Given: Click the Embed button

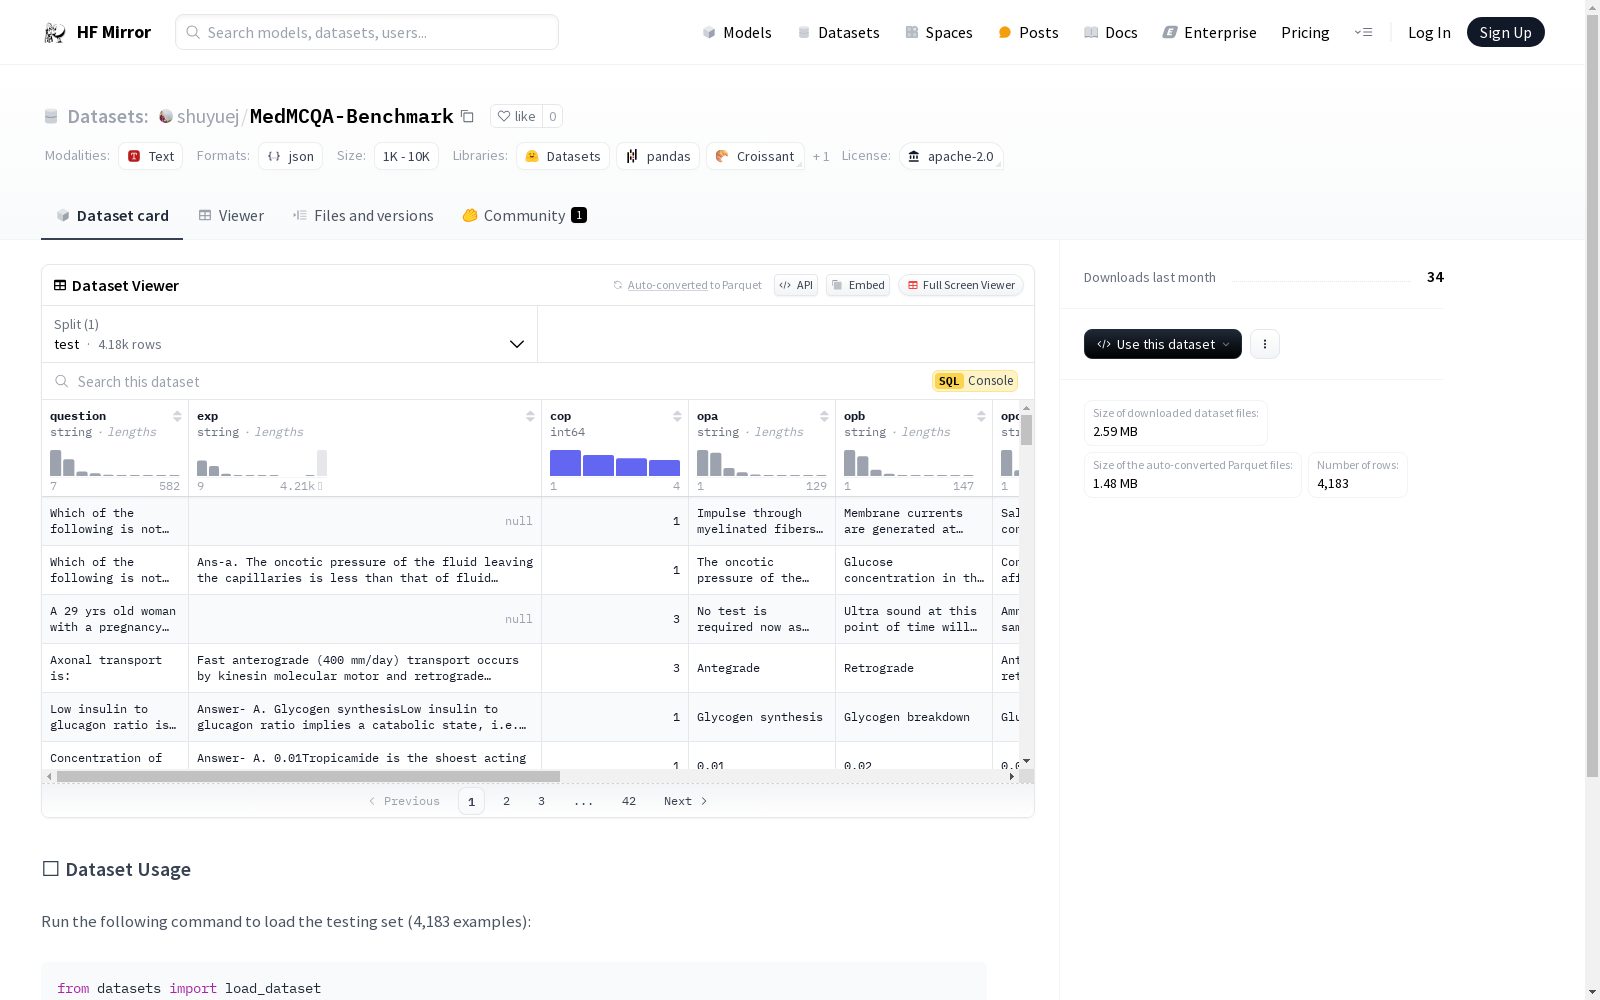Looking at the screenshot, I should pyautogui.click(x=858, y=285).
